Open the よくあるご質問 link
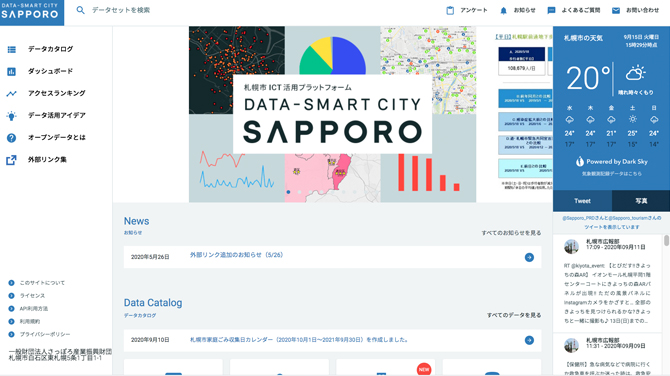Screen dimensions: 670x376 pos(581,10)
